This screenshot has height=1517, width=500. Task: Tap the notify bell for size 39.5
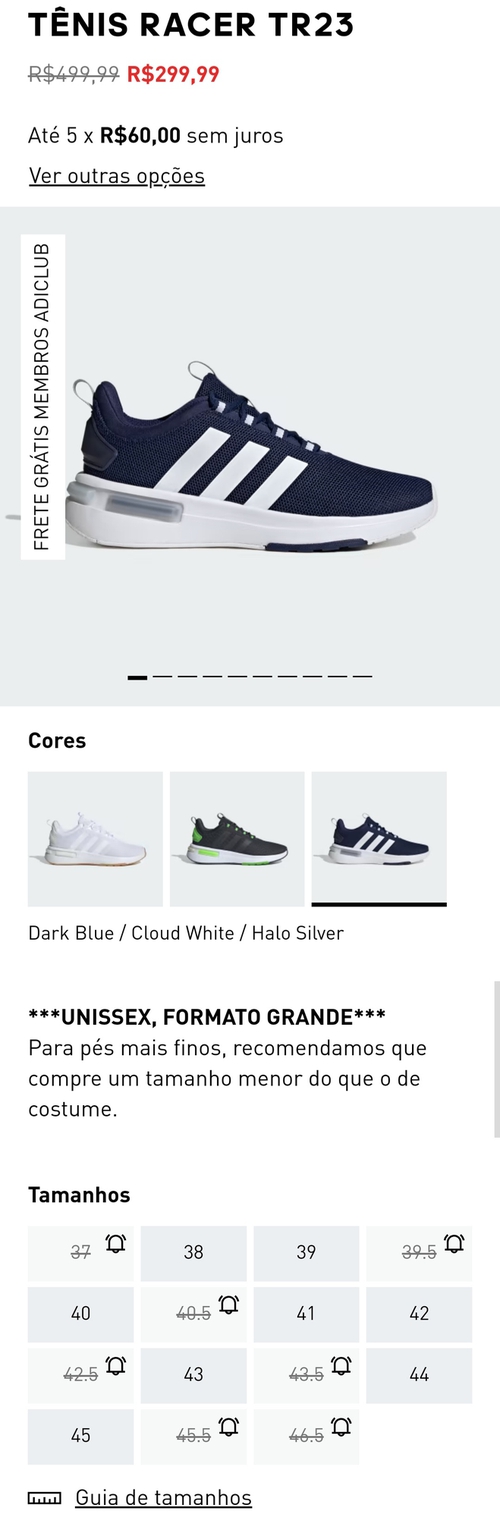(454, 1244)
